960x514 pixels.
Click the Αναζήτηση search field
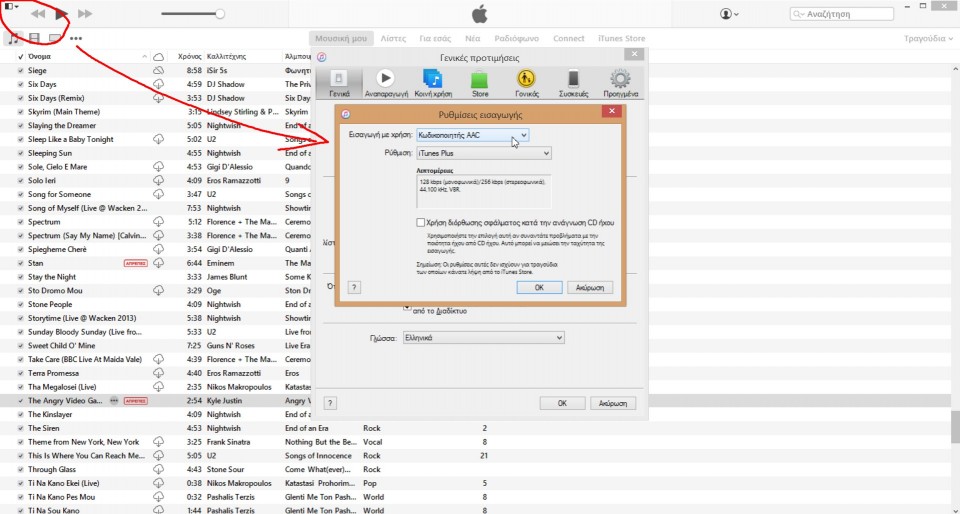coord(842,14)
